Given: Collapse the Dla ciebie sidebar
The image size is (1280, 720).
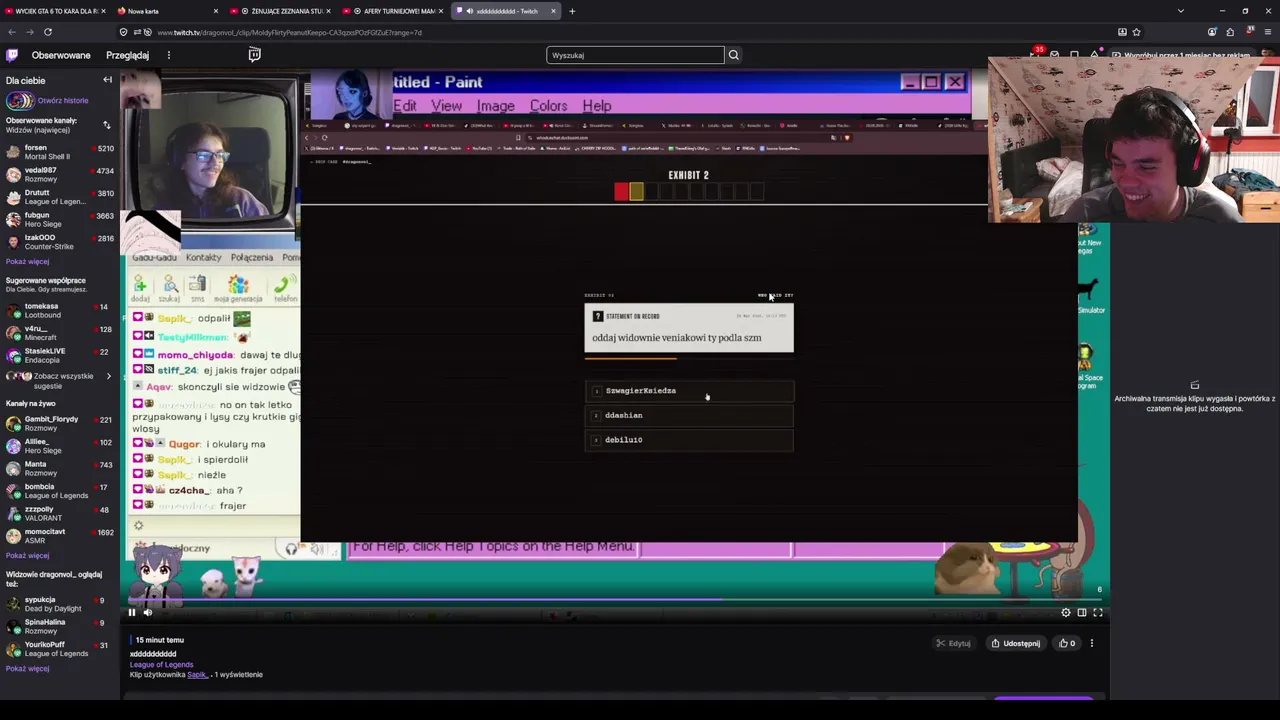Looking at the screenshot, I should coord(107,80).
